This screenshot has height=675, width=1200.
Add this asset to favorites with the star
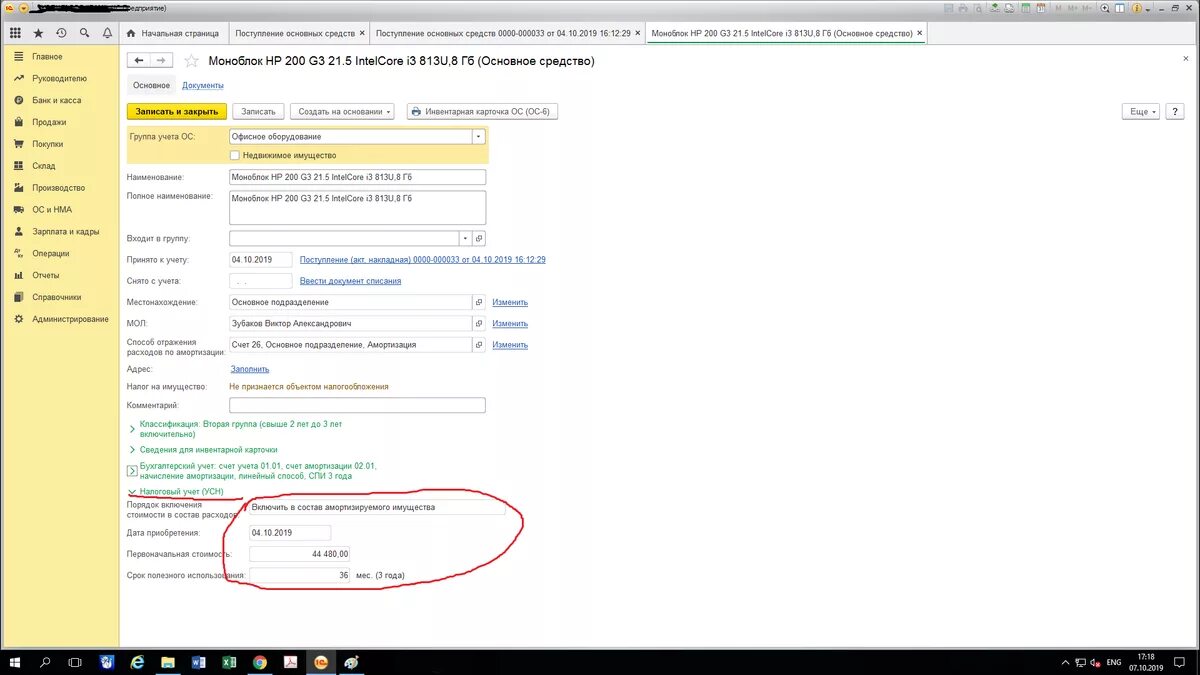[191, 61]
